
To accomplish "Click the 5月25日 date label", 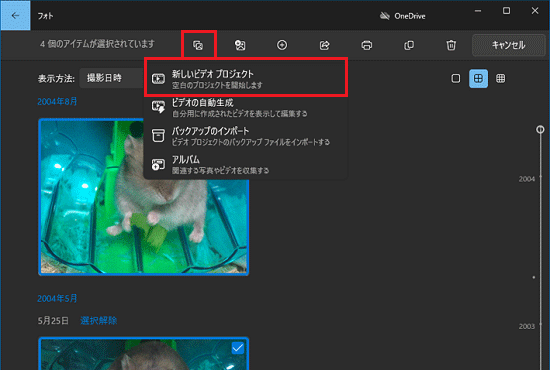I will point(53,321).
